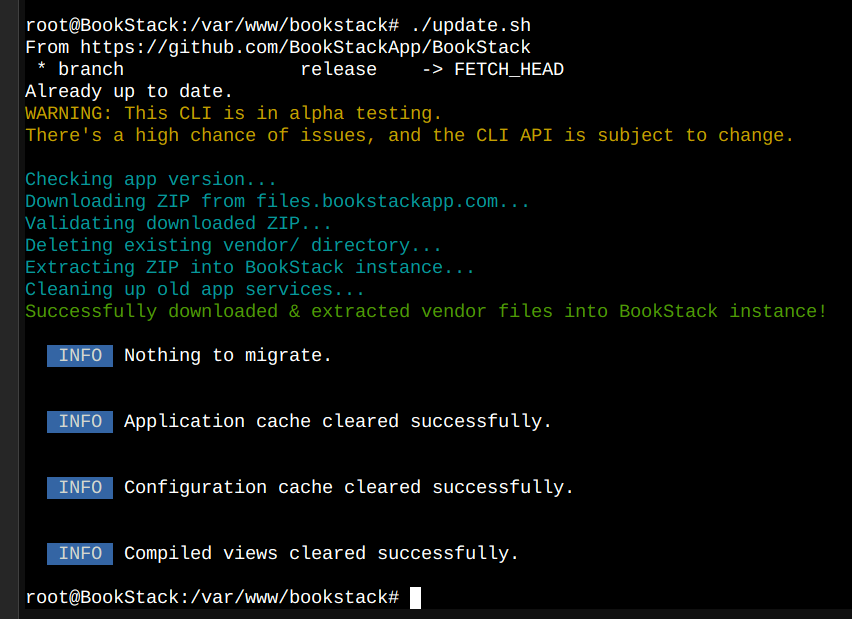Click the 'Already up to date.' line
This screenshot has width=852, height=619.
tap(129, 91)
